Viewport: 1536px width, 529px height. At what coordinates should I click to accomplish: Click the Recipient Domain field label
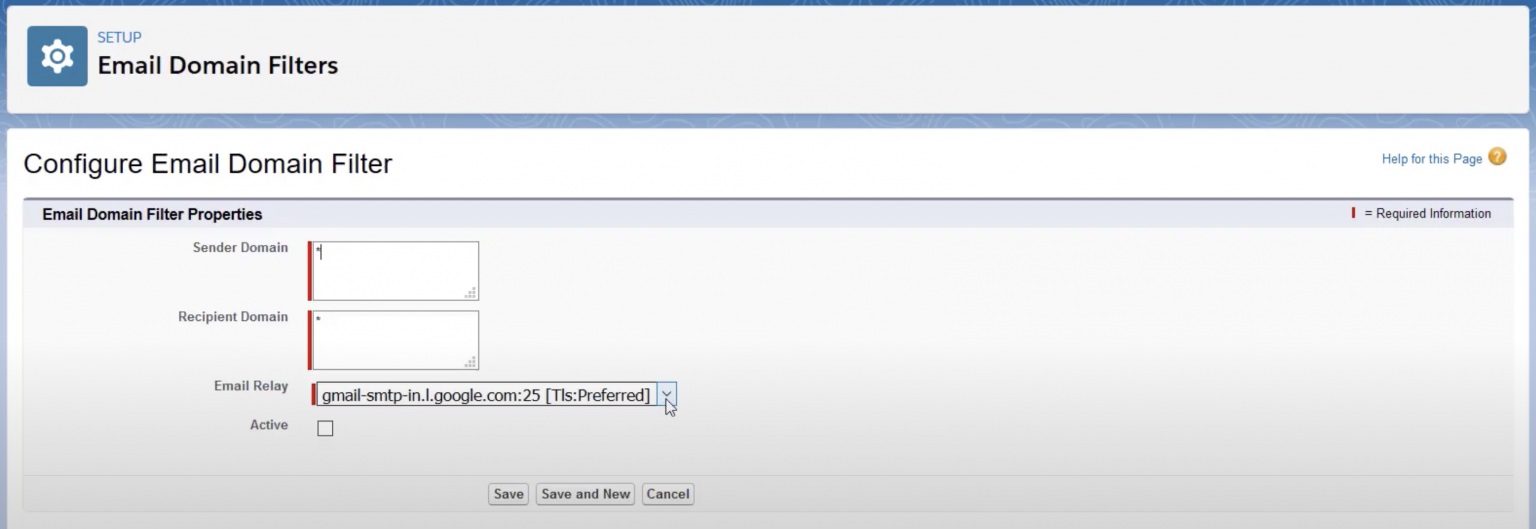point(233,317)
